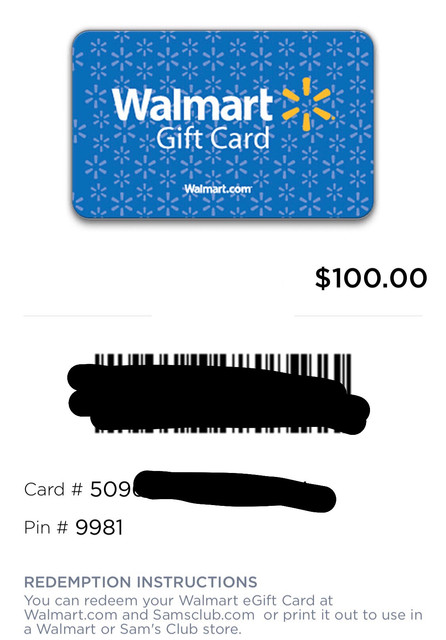Click the black scribble covering the barcode
This screenshot has width=446, height=640.
[218, 398]
